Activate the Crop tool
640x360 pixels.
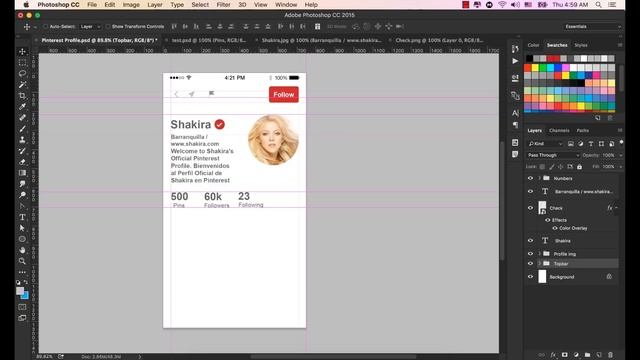(22, 96)
